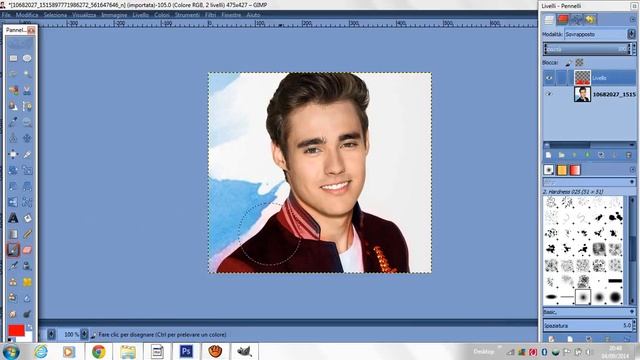
Task: Swap foreground and background colors
Action: coord(29,327)
